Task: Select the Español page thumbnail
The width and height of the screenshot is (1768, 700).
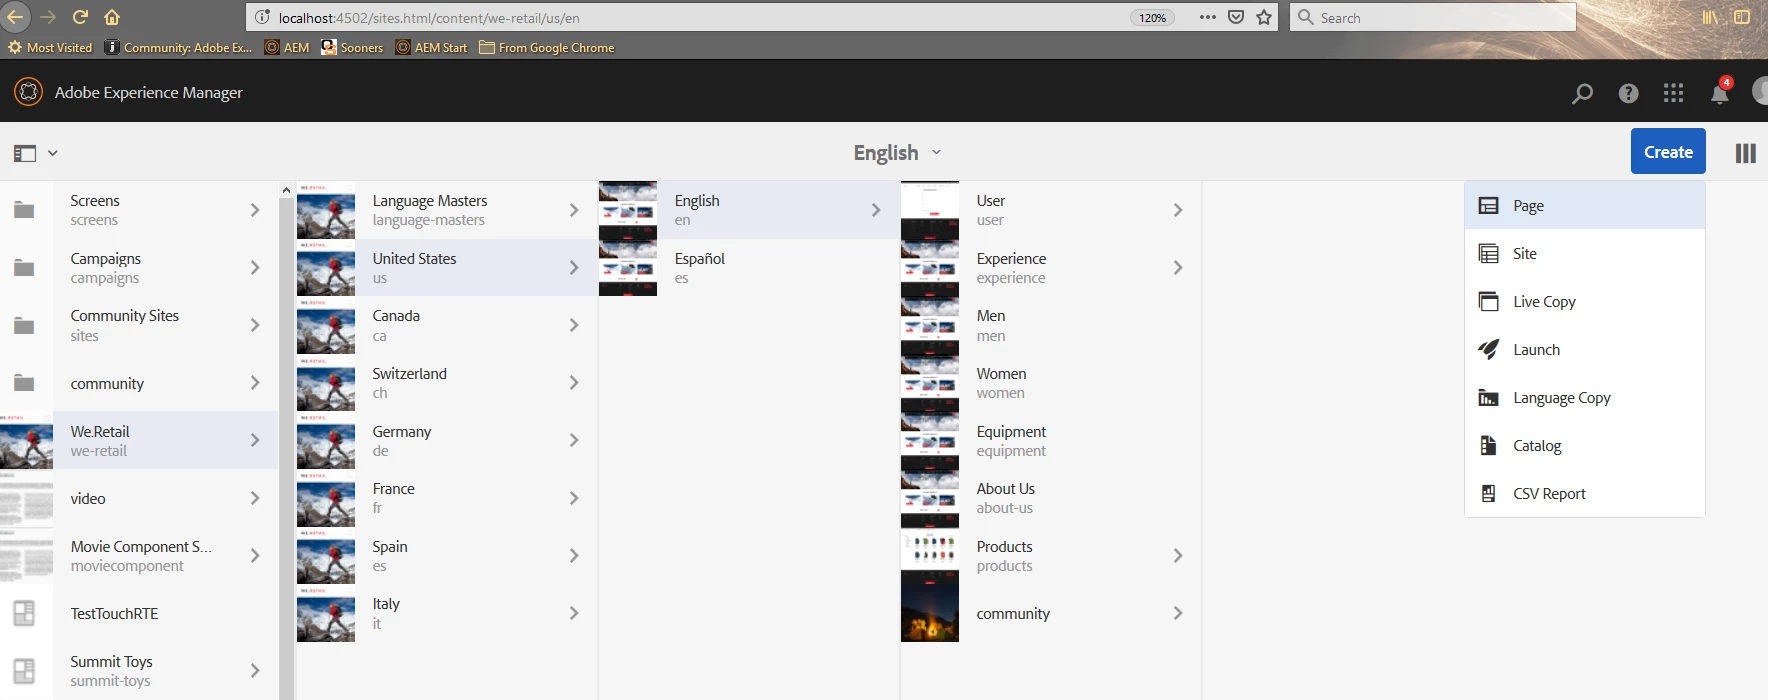Action: point(628,268)
